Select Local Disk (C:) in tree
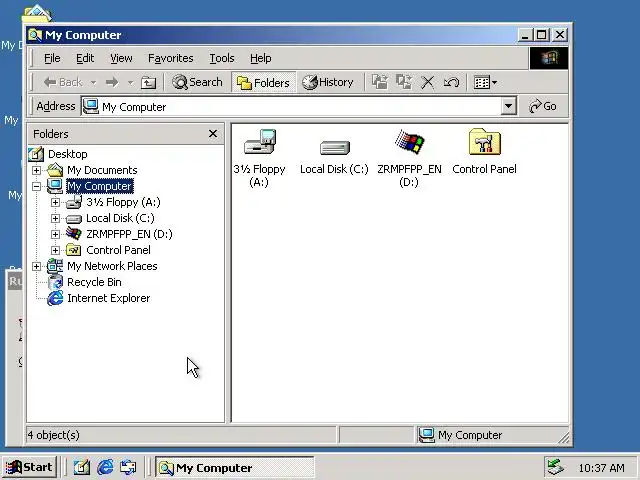The image size is (640, 480). tap(120, 218)
